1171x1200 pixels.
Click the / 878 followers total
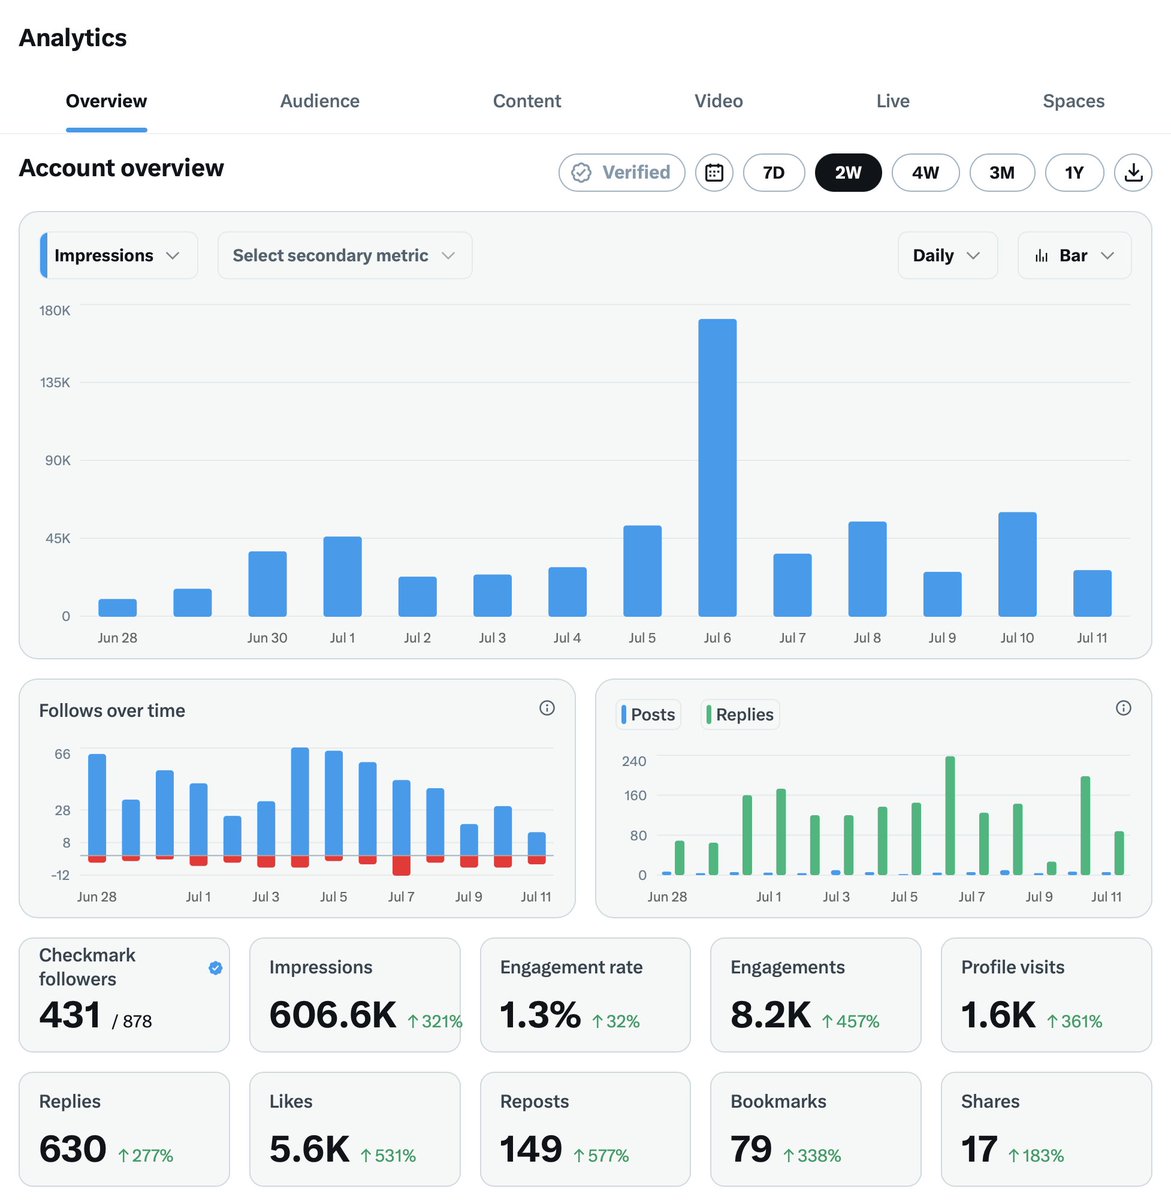(132, 1021)
